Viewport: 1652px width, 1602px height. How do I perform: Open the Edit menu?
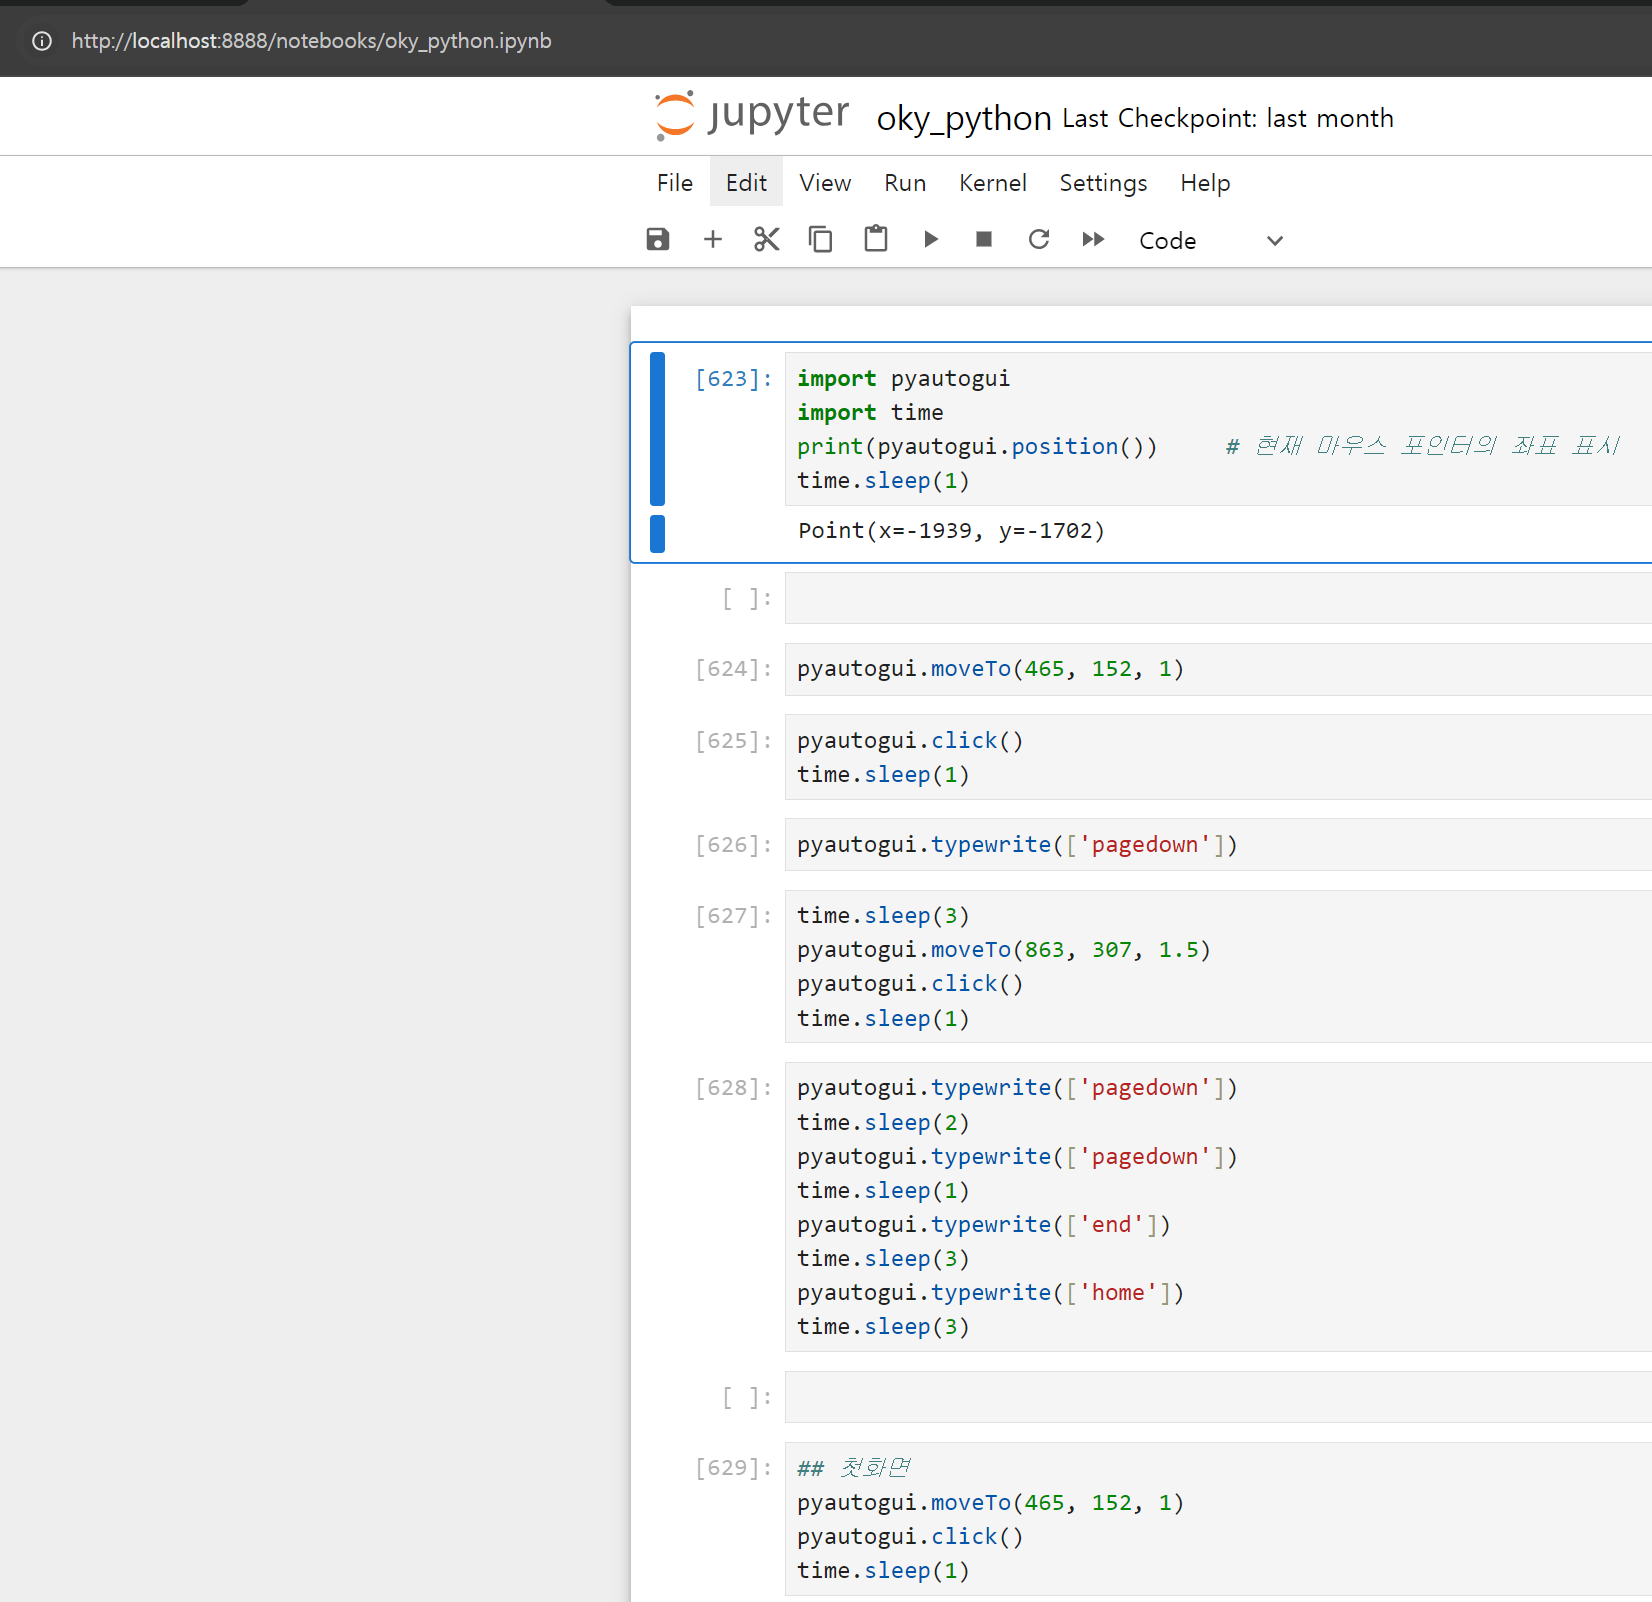pos(746,183)
